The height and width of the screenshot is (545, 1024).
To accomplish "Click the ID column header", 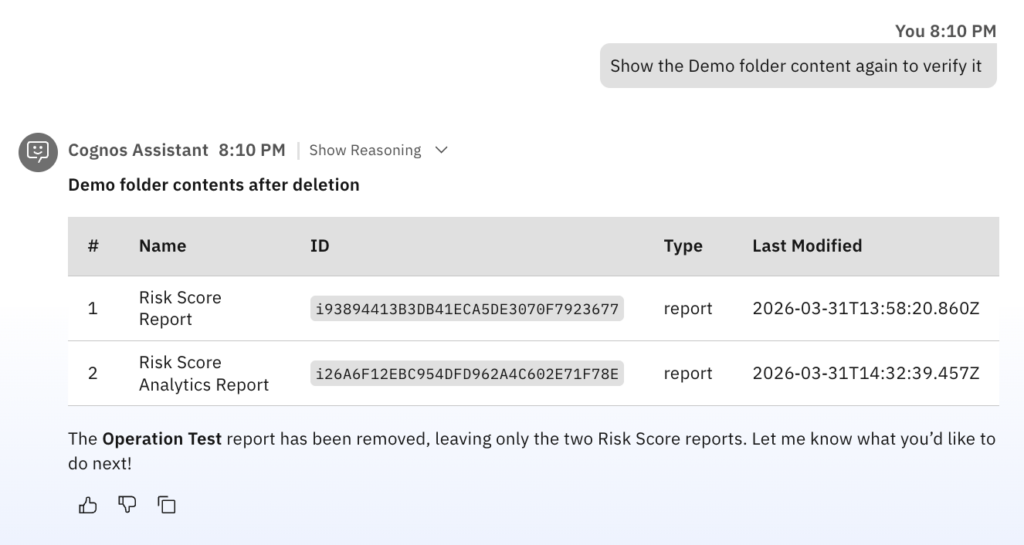I will (x=320, y=246).
